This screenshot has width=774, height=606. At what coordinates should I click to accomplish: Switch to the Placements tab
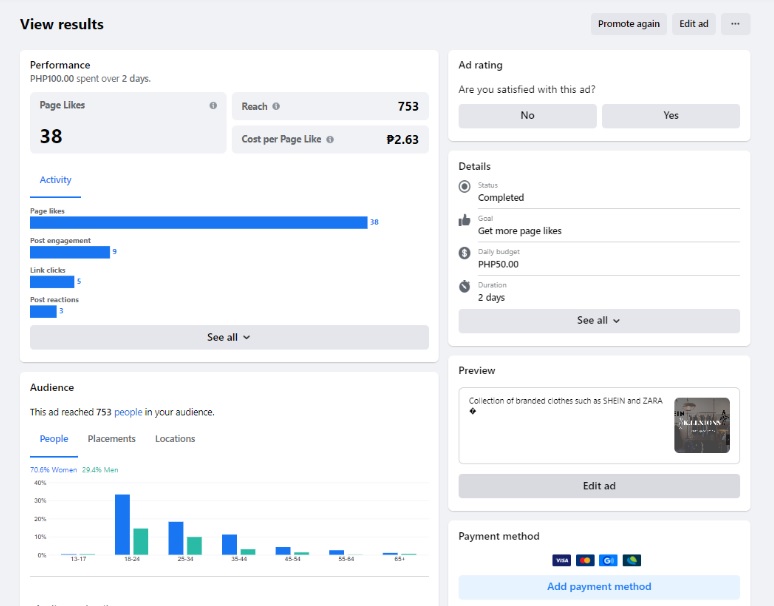[x=111, y=439]
